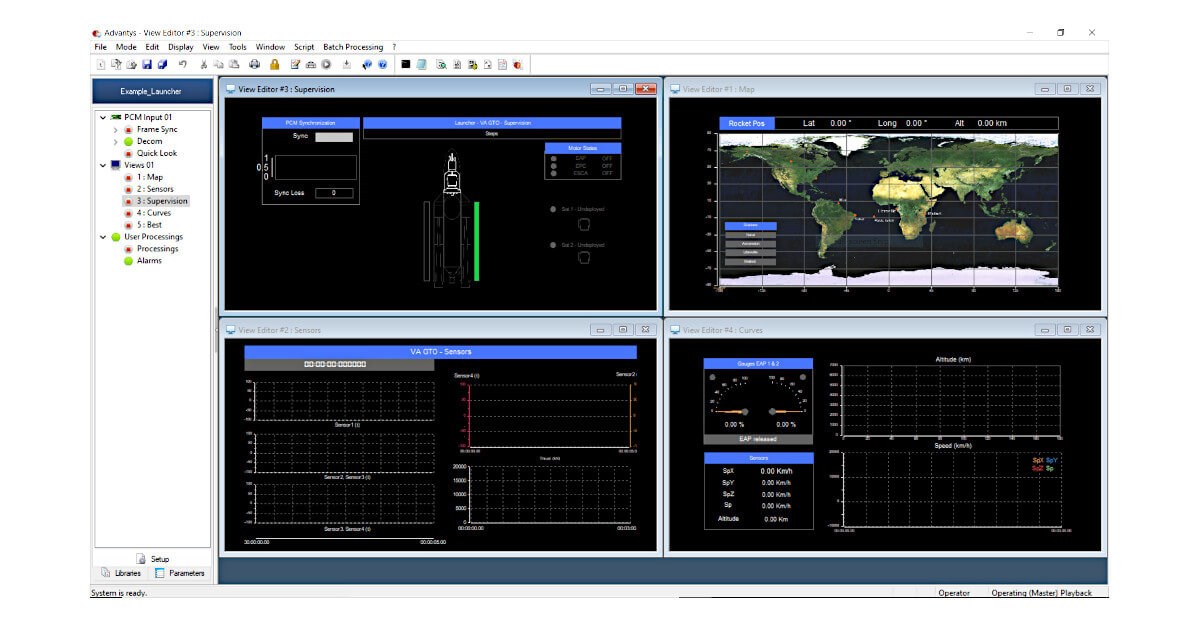Click the Save toolbar icon
Image resolution: width=1200 pixels, height=624 pixels.
(147, 62)
